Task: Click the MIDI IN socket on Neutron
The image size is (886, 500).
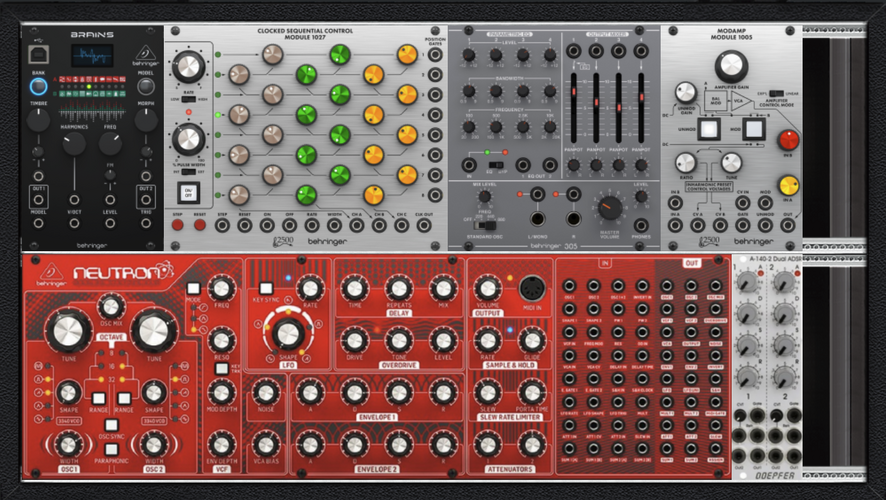Action: click(532, 288)
